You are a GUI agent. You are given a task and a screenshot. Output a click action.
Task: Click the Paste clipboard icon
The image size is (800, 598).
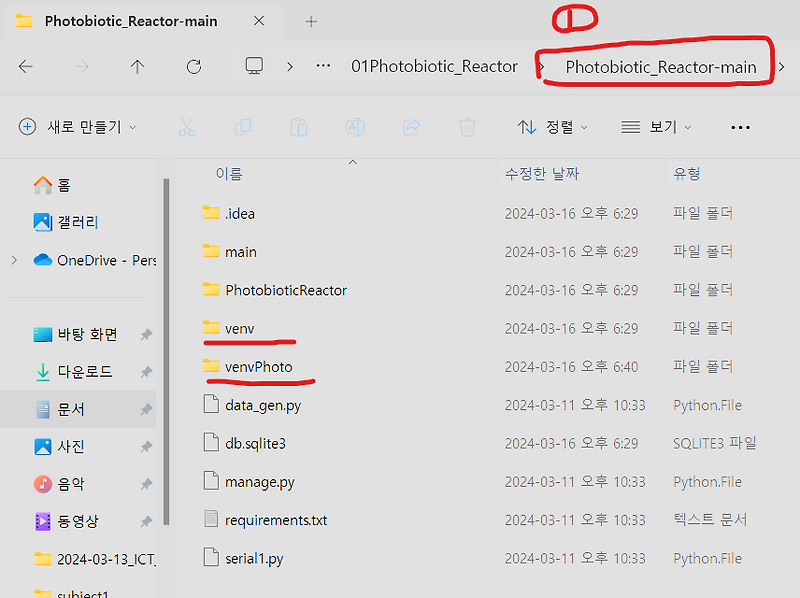pos(299,127)
